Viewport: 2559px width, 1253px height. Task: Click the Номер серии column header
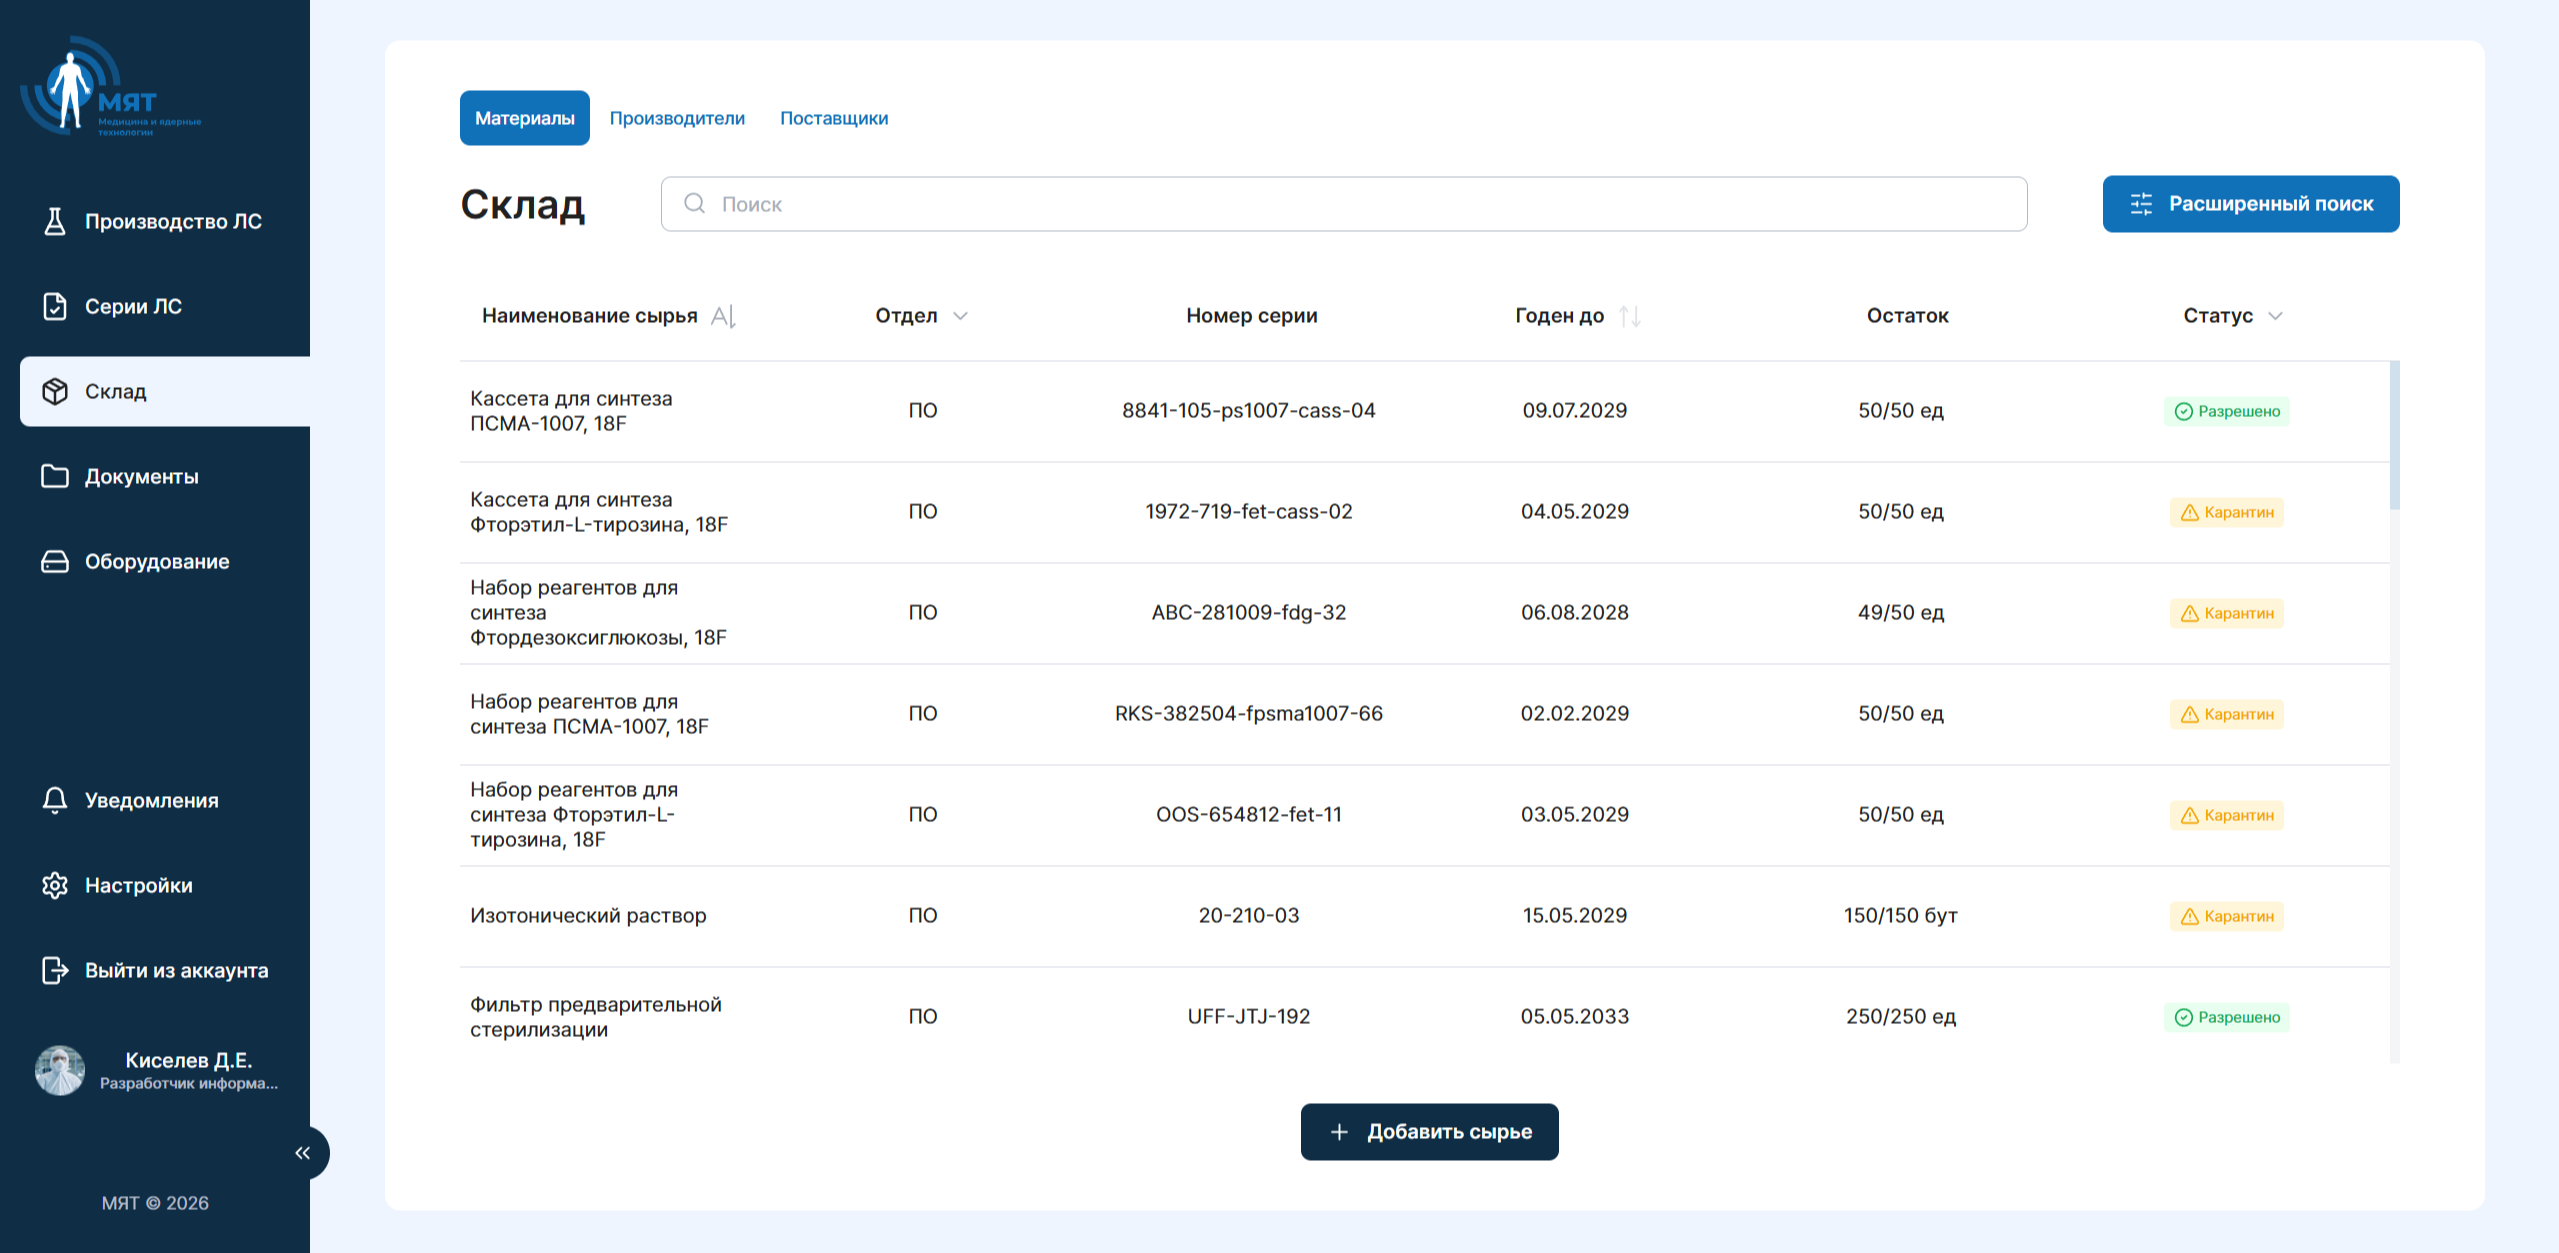1252,316
